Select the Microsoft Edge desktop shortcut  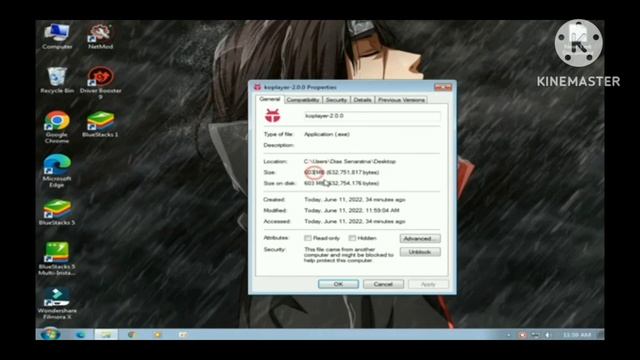tap(57, 171)
